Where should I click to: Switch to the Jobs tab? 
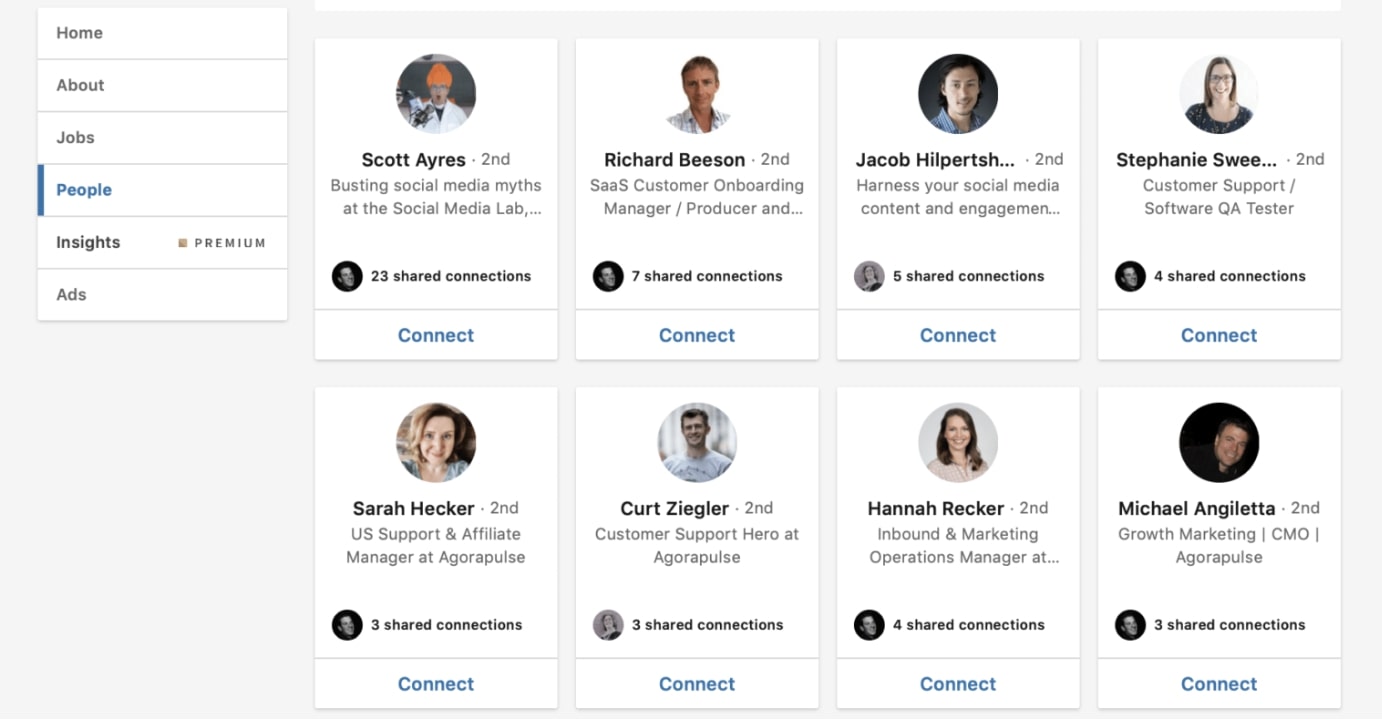click(x=162, y=138)
